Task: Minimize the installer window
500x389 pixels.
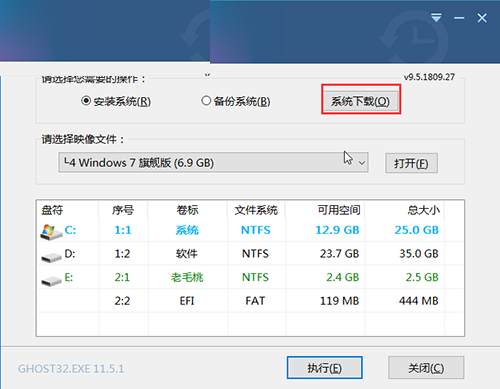Action: 459,18
